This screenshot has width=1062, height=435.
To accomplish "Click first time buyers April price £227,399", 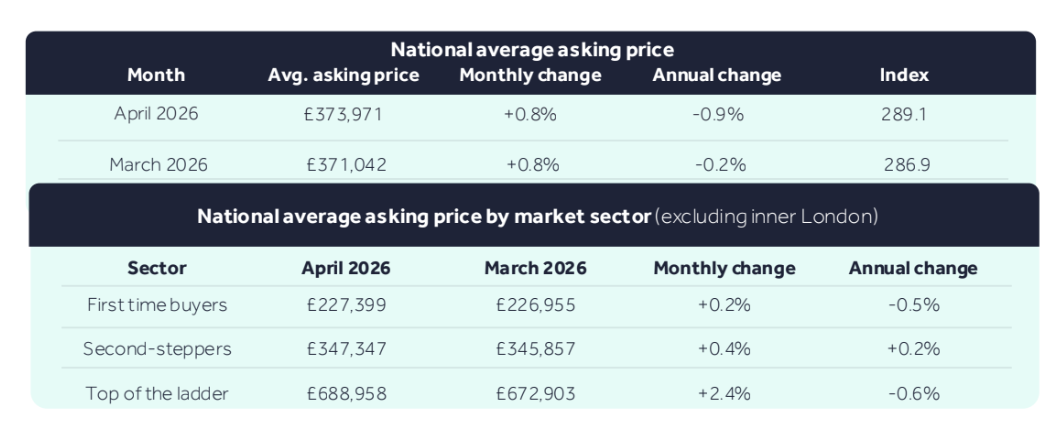I will tap(346, 305).
